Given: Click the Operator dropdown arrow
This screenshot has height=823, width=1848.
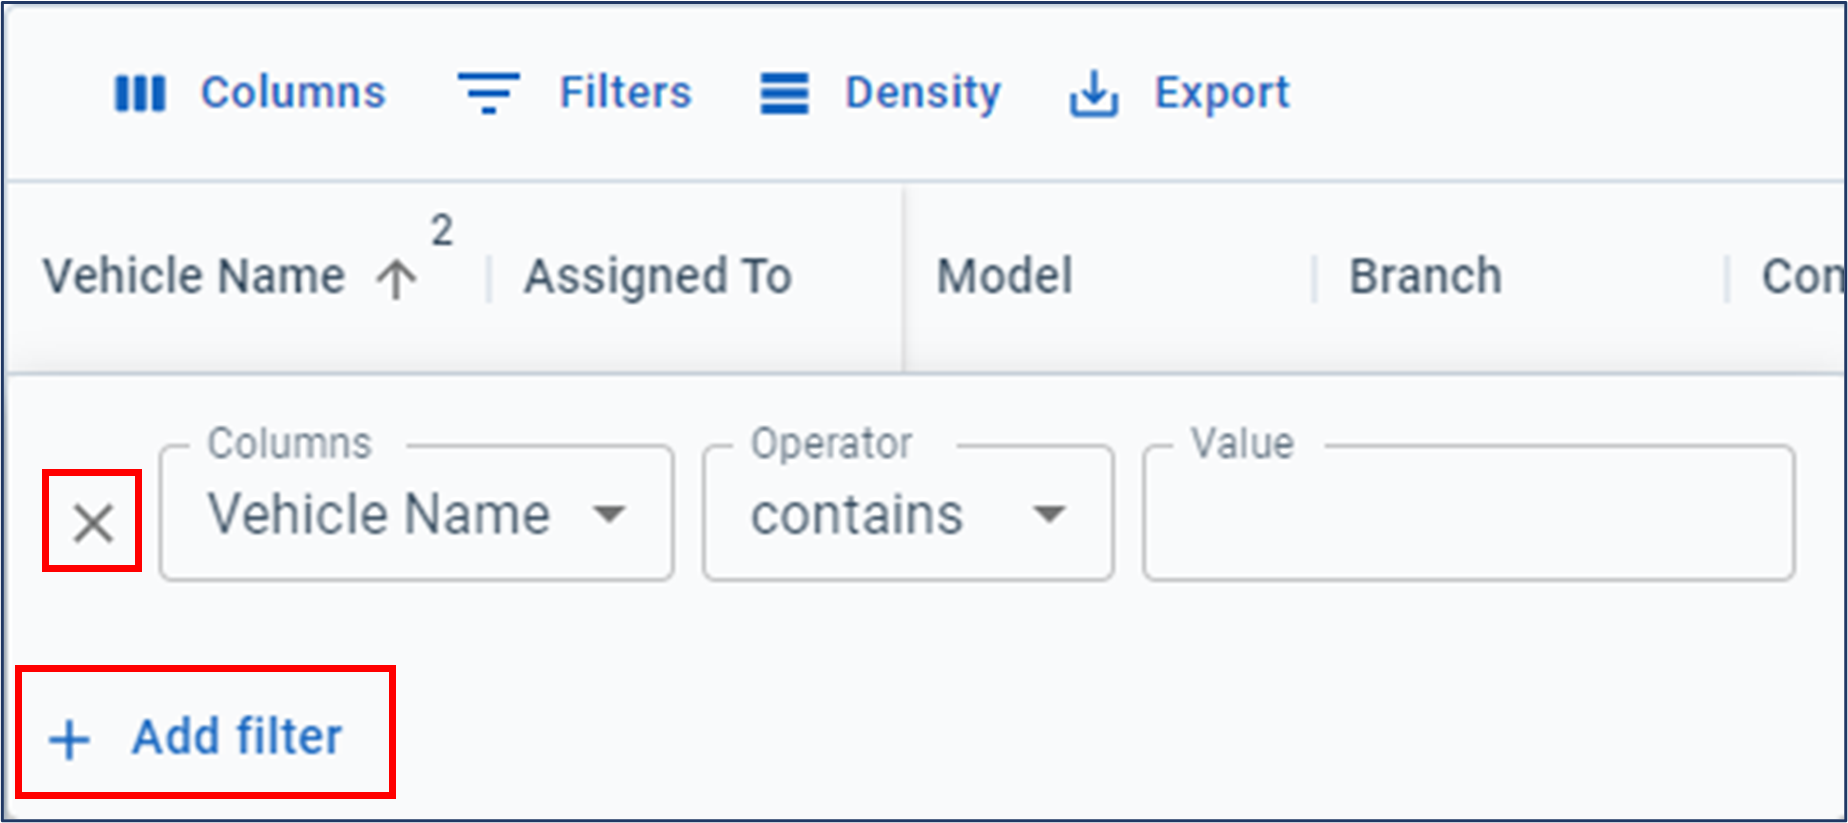Looking at the screenshot, I should pos(1049,514).
